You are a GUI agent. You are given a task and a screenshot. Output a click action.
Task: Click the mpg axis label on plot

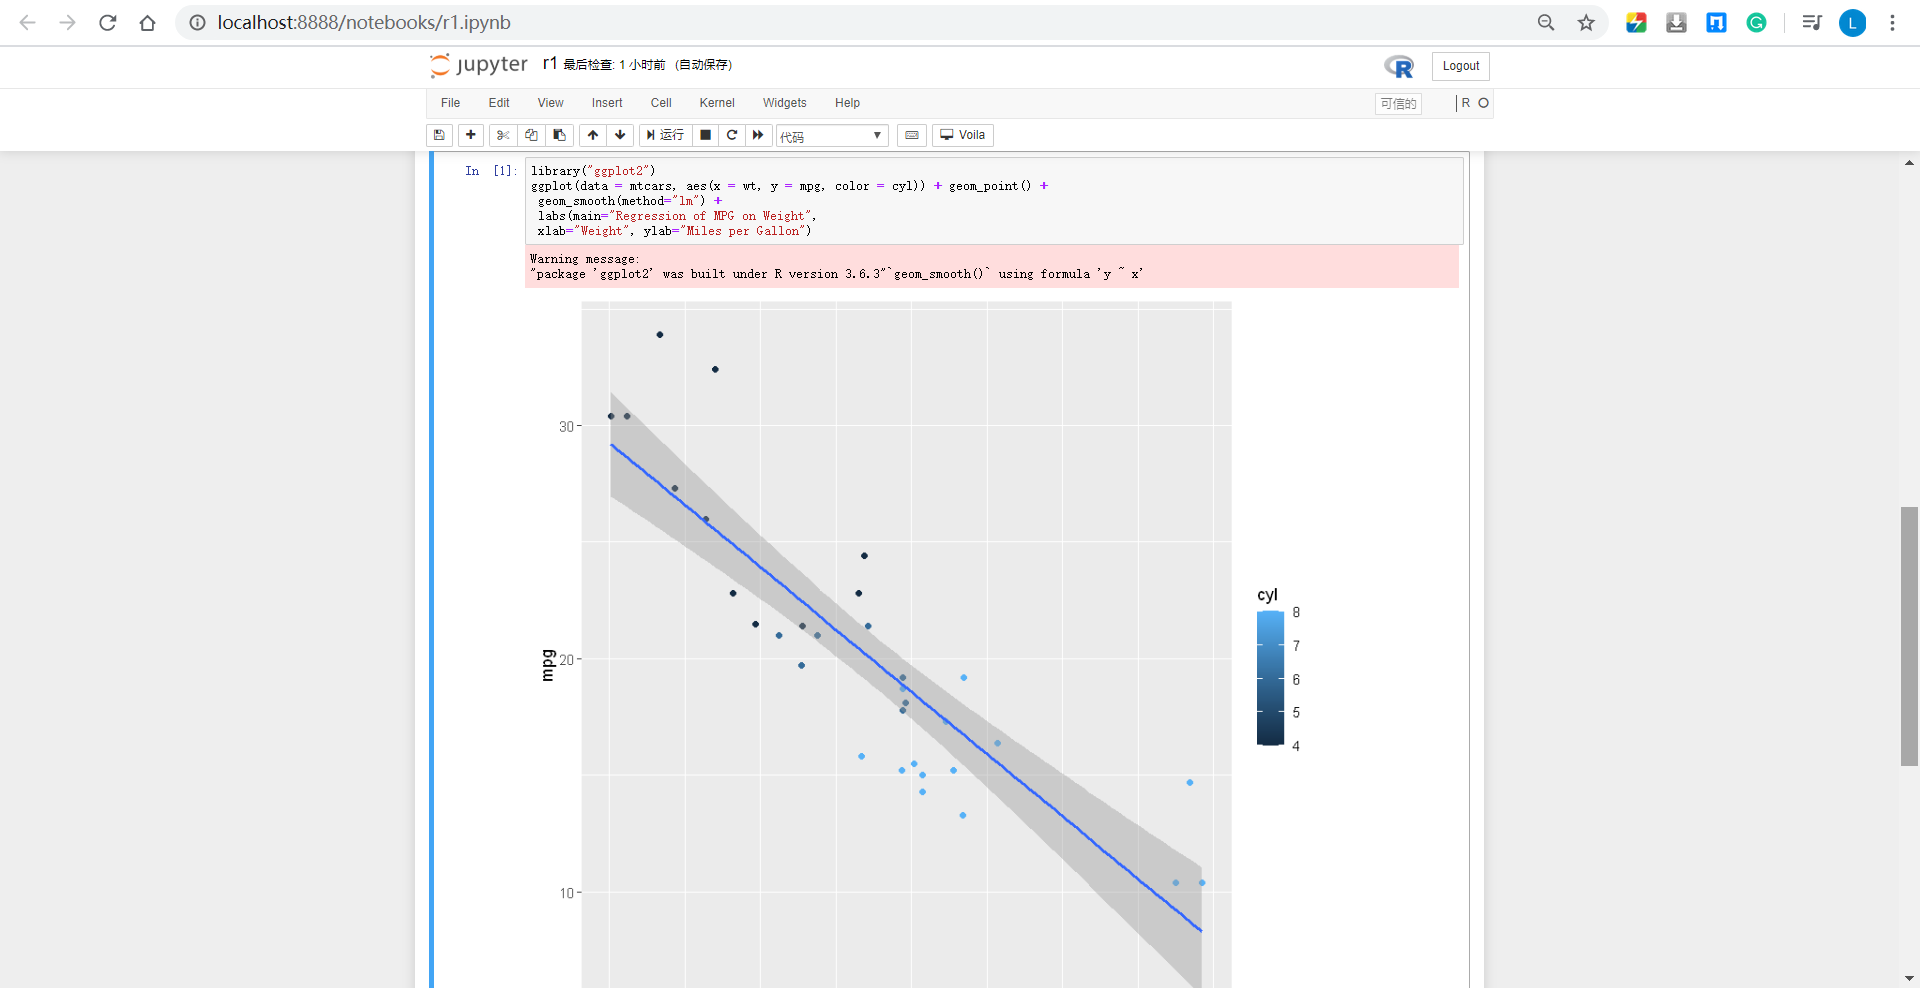pyautogui.click(x=547, y=665)
